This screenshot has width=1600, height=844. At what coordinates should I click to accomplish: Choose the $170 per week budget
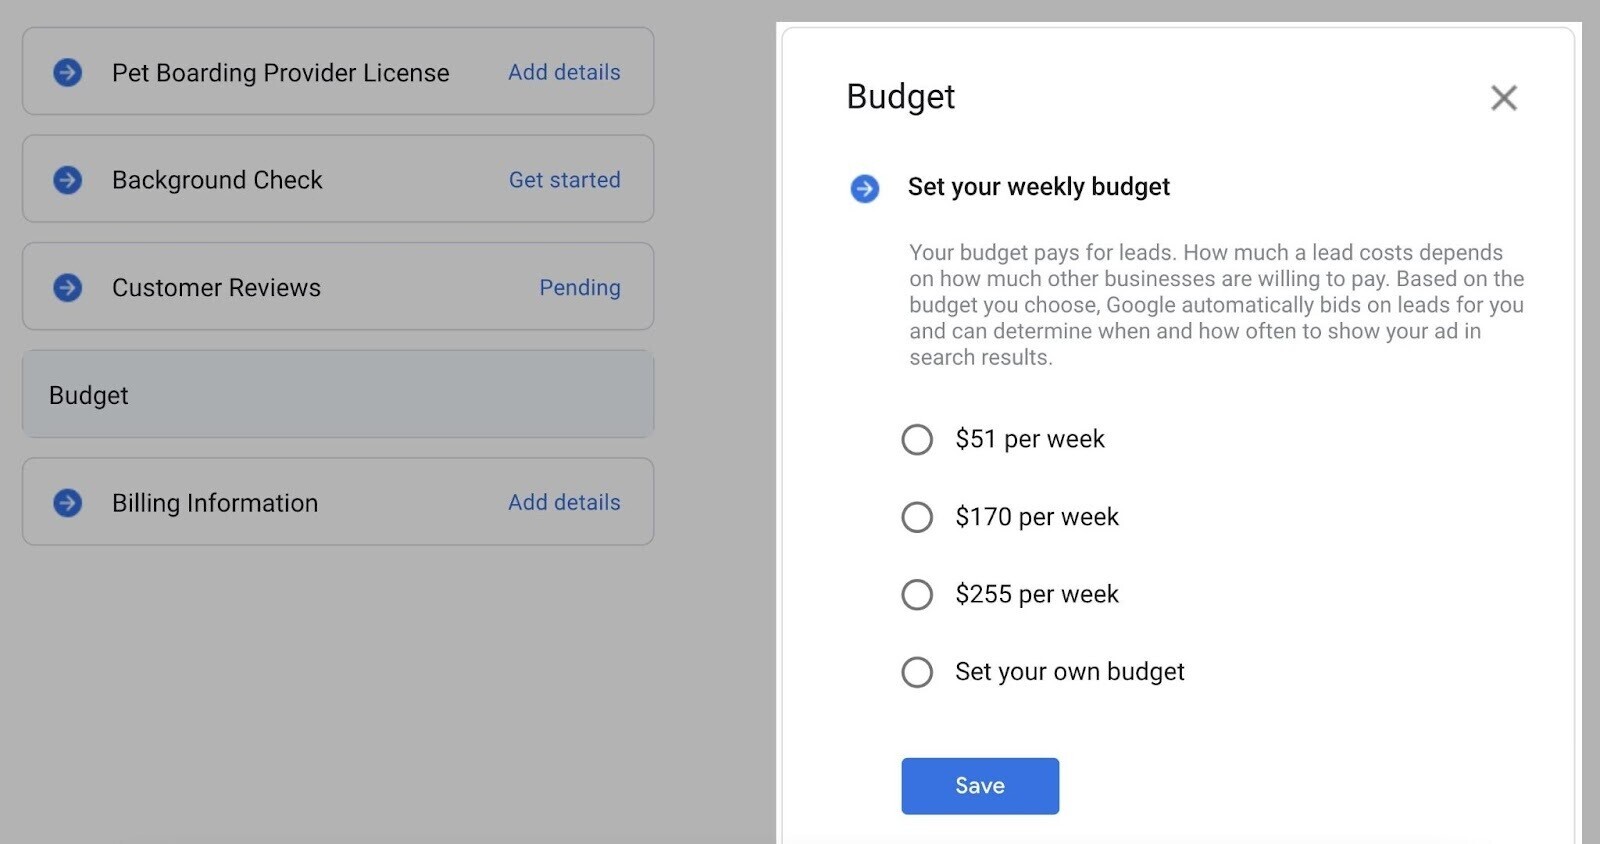point(917,517)
